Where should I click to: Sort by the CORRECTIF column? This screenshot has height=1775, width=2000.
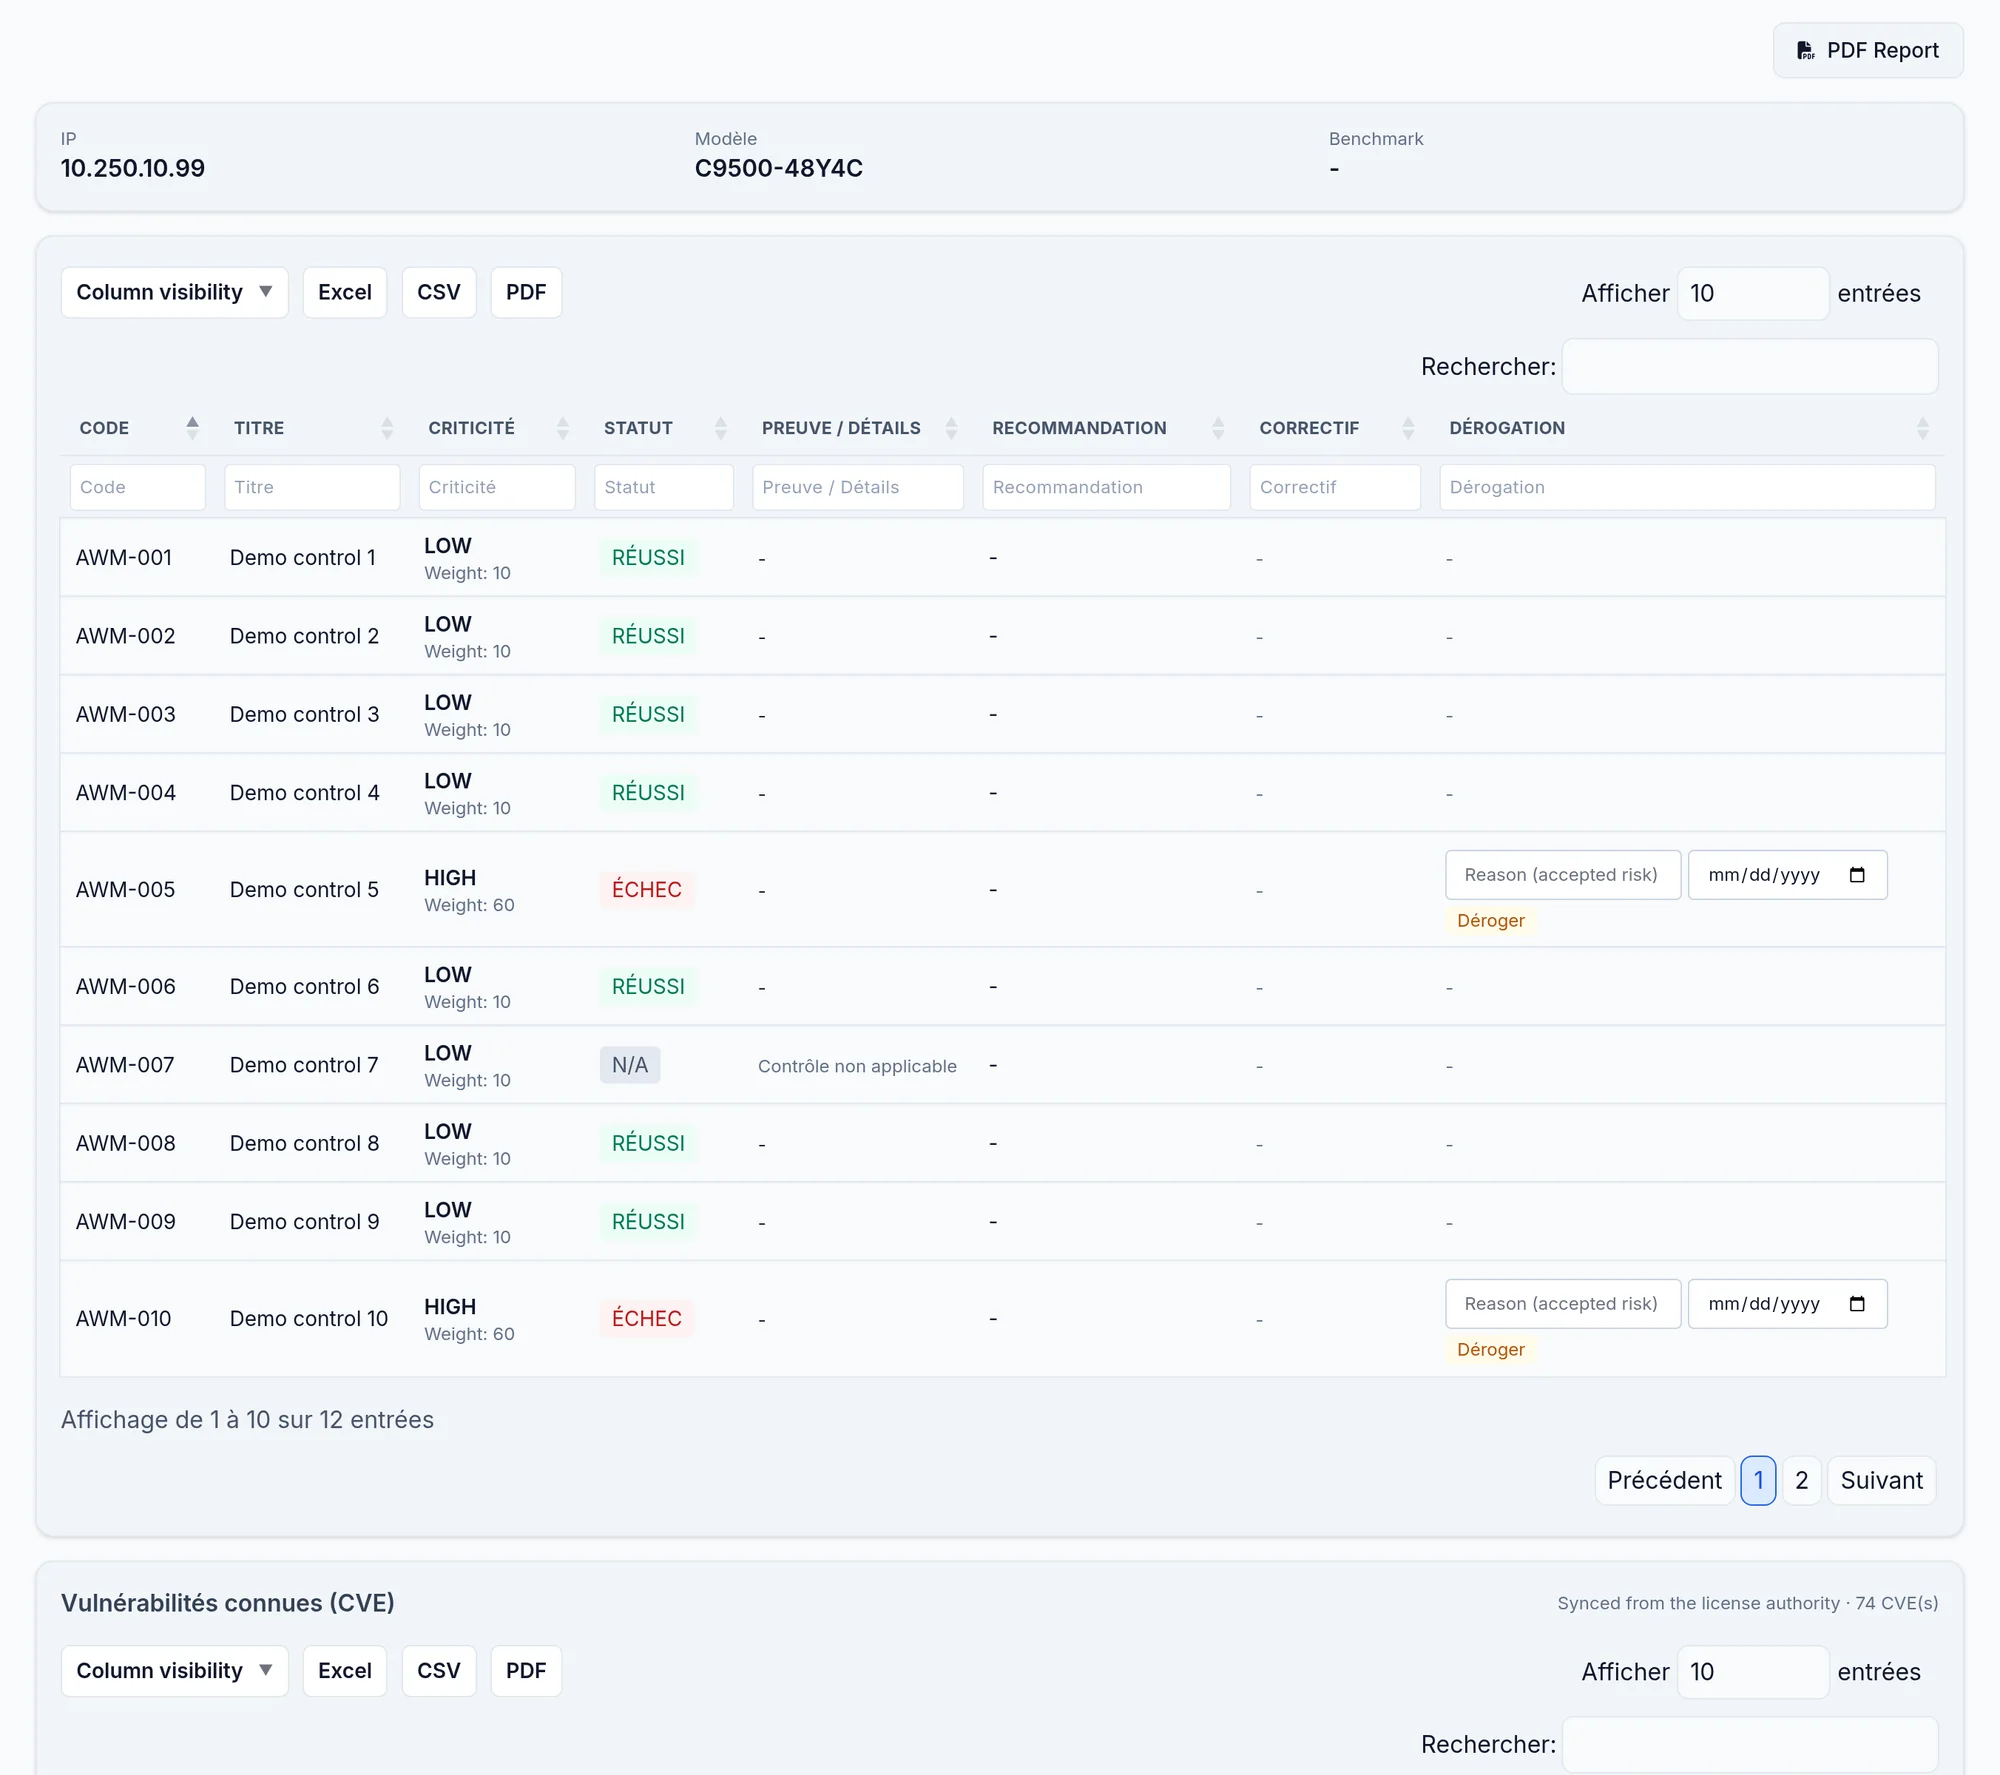coord(1335,428)
